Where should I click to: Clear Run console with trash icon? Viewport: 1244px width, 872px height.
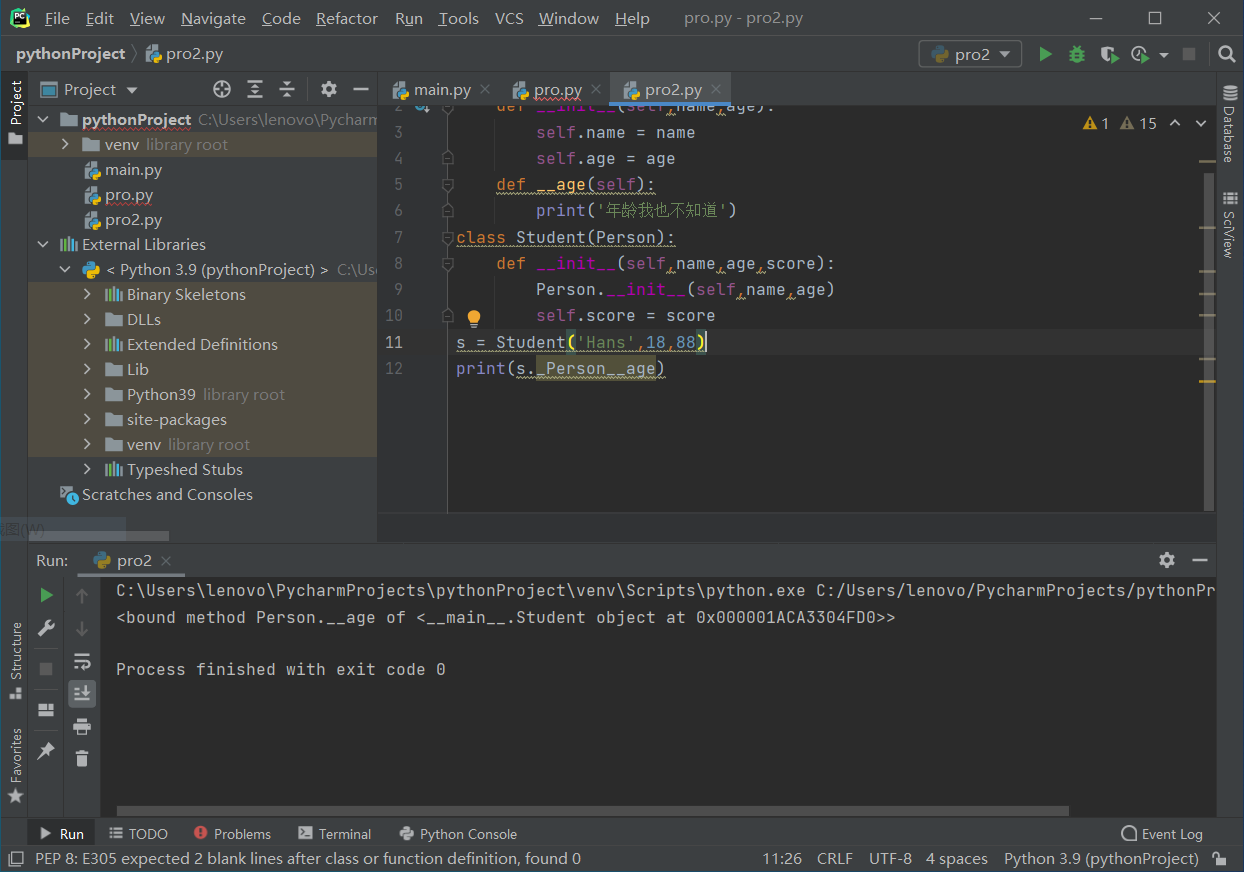(82, 758)
